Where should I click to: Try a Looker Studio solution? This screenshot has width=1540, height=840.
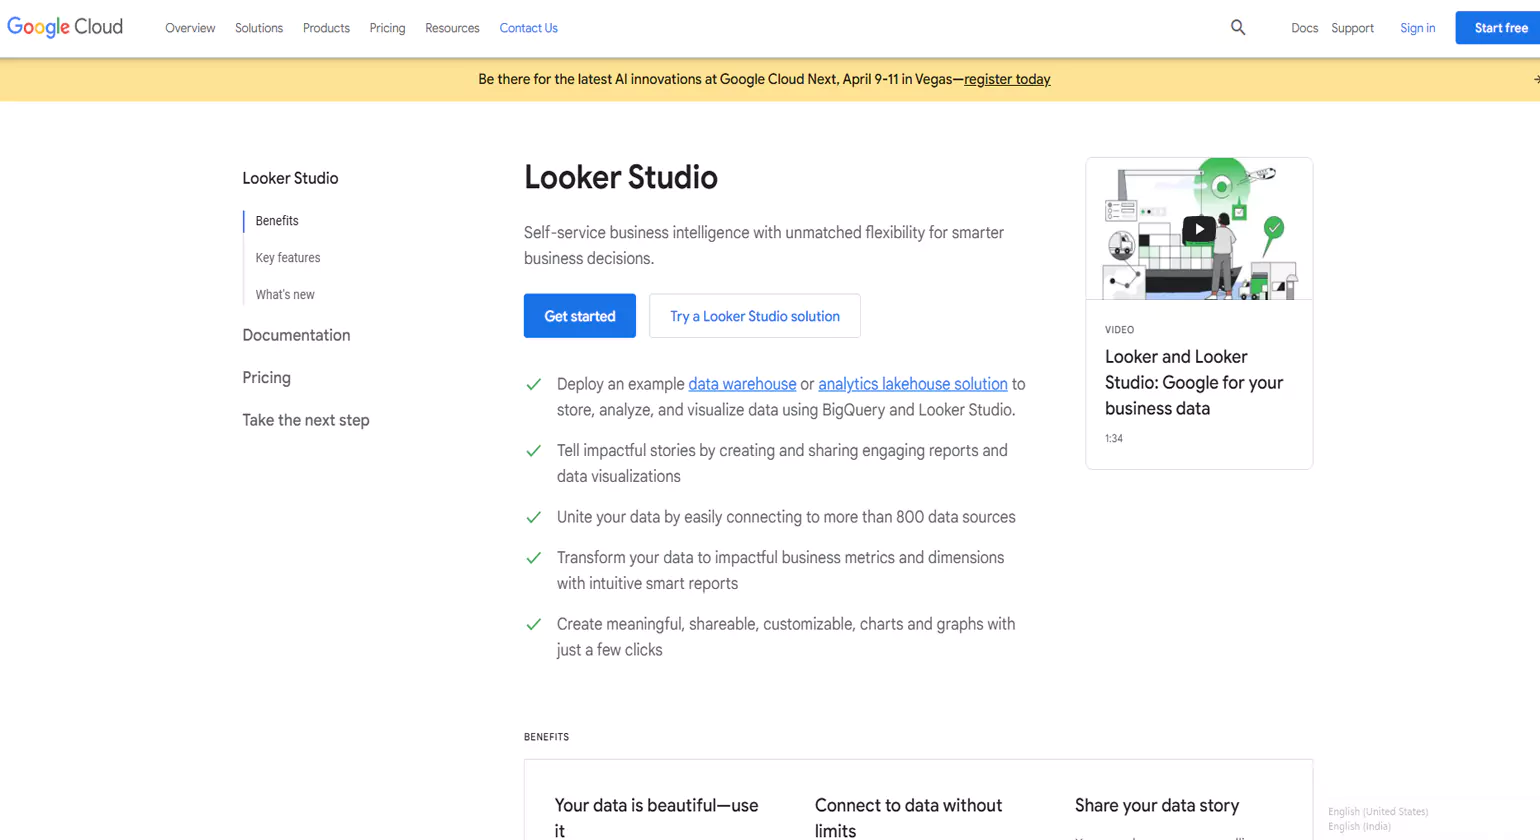click(x=754, y=315)
